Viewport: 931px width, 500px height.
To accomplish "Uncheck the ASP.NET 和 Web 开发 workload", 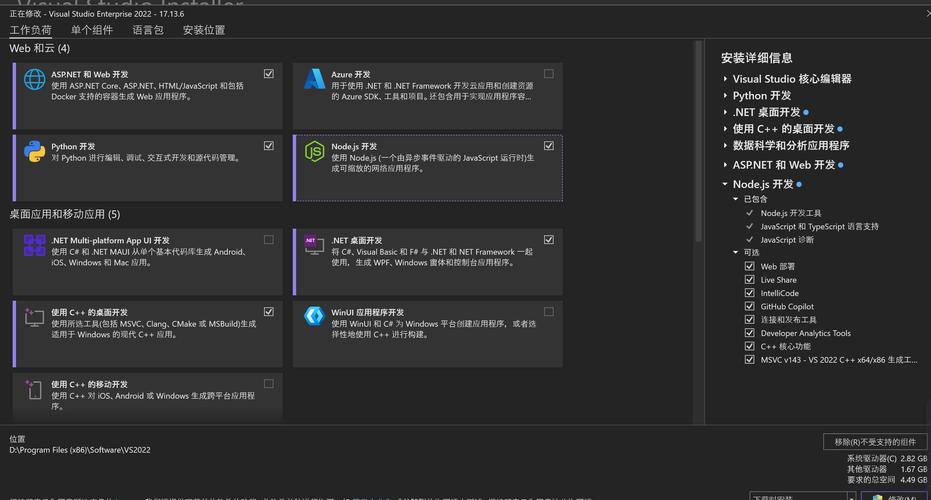I will click(269, 74).
